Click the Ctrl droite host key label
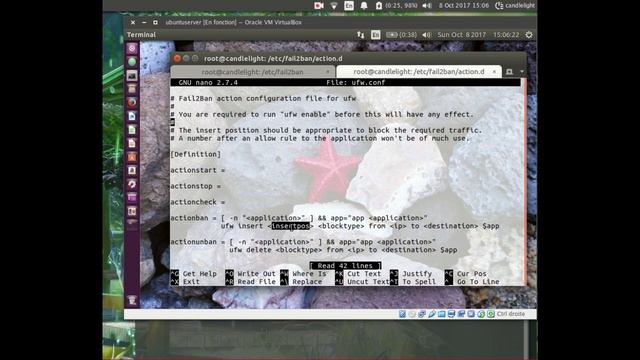 (511, 314)
